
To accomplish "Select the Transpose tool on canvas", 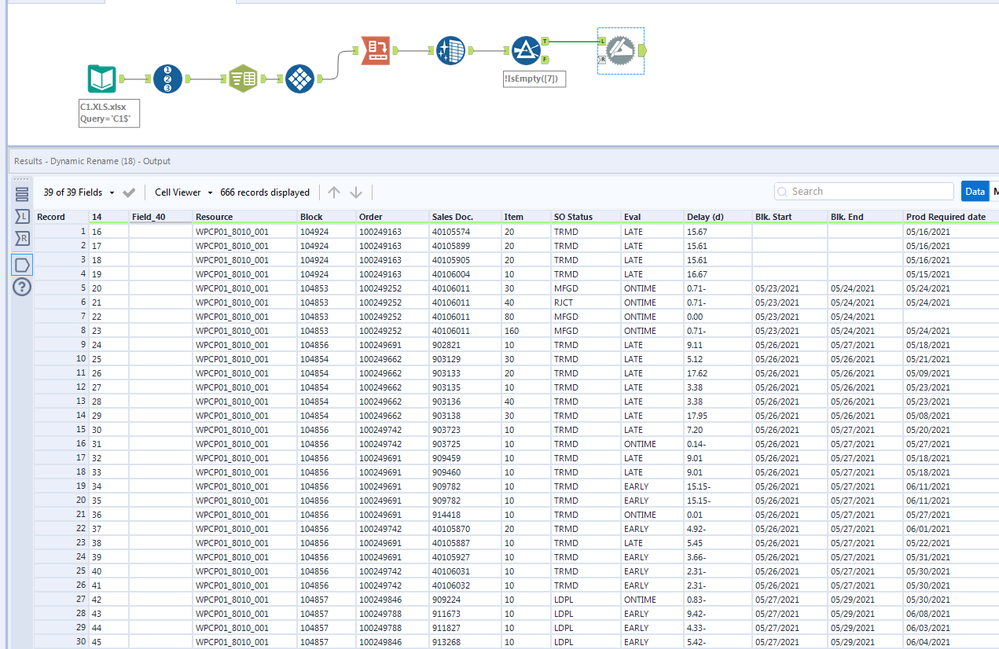I will tap(299, 79).
